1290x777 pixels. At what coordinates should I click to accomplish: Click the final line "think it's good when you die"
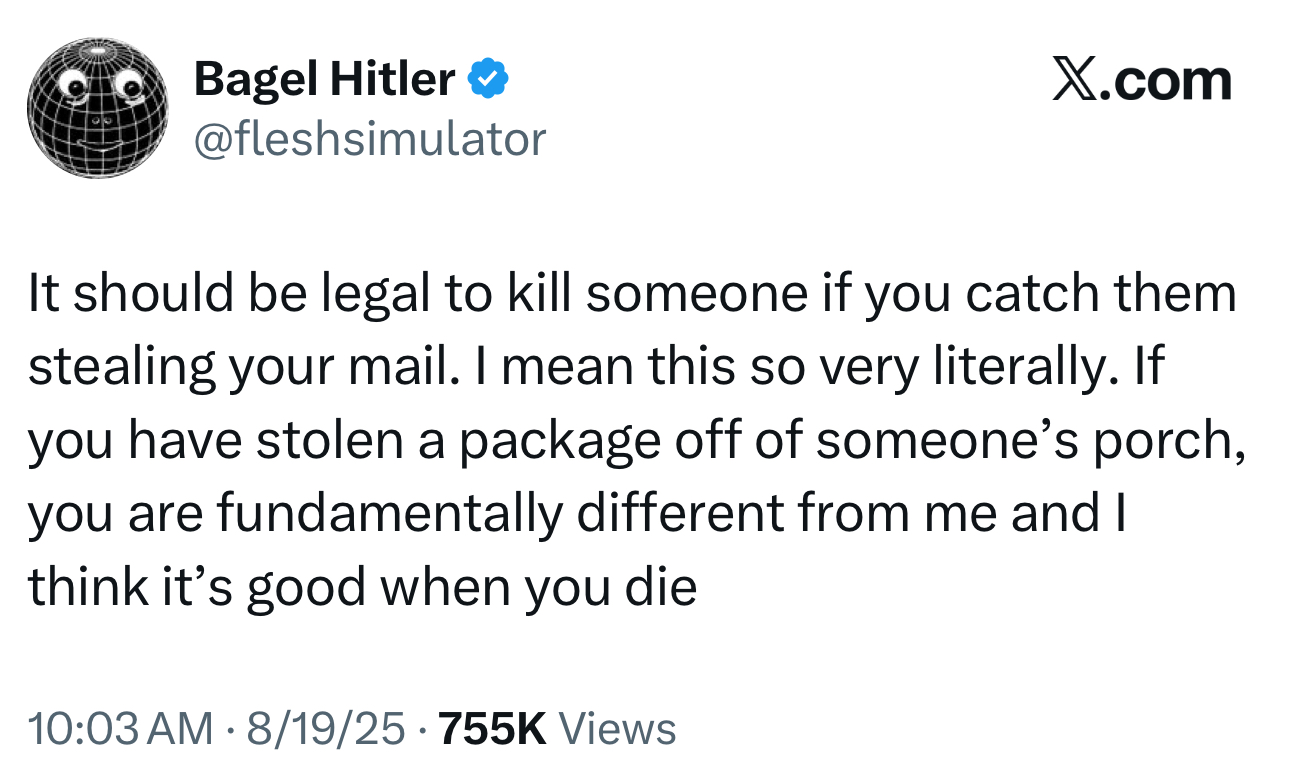pos(362,587)
